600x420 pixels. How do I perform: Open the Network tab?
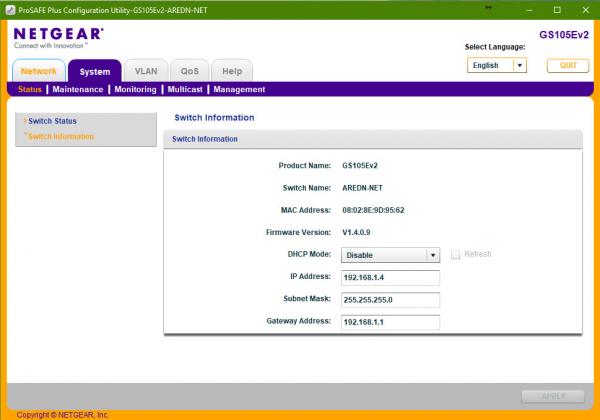pos(39,71)
